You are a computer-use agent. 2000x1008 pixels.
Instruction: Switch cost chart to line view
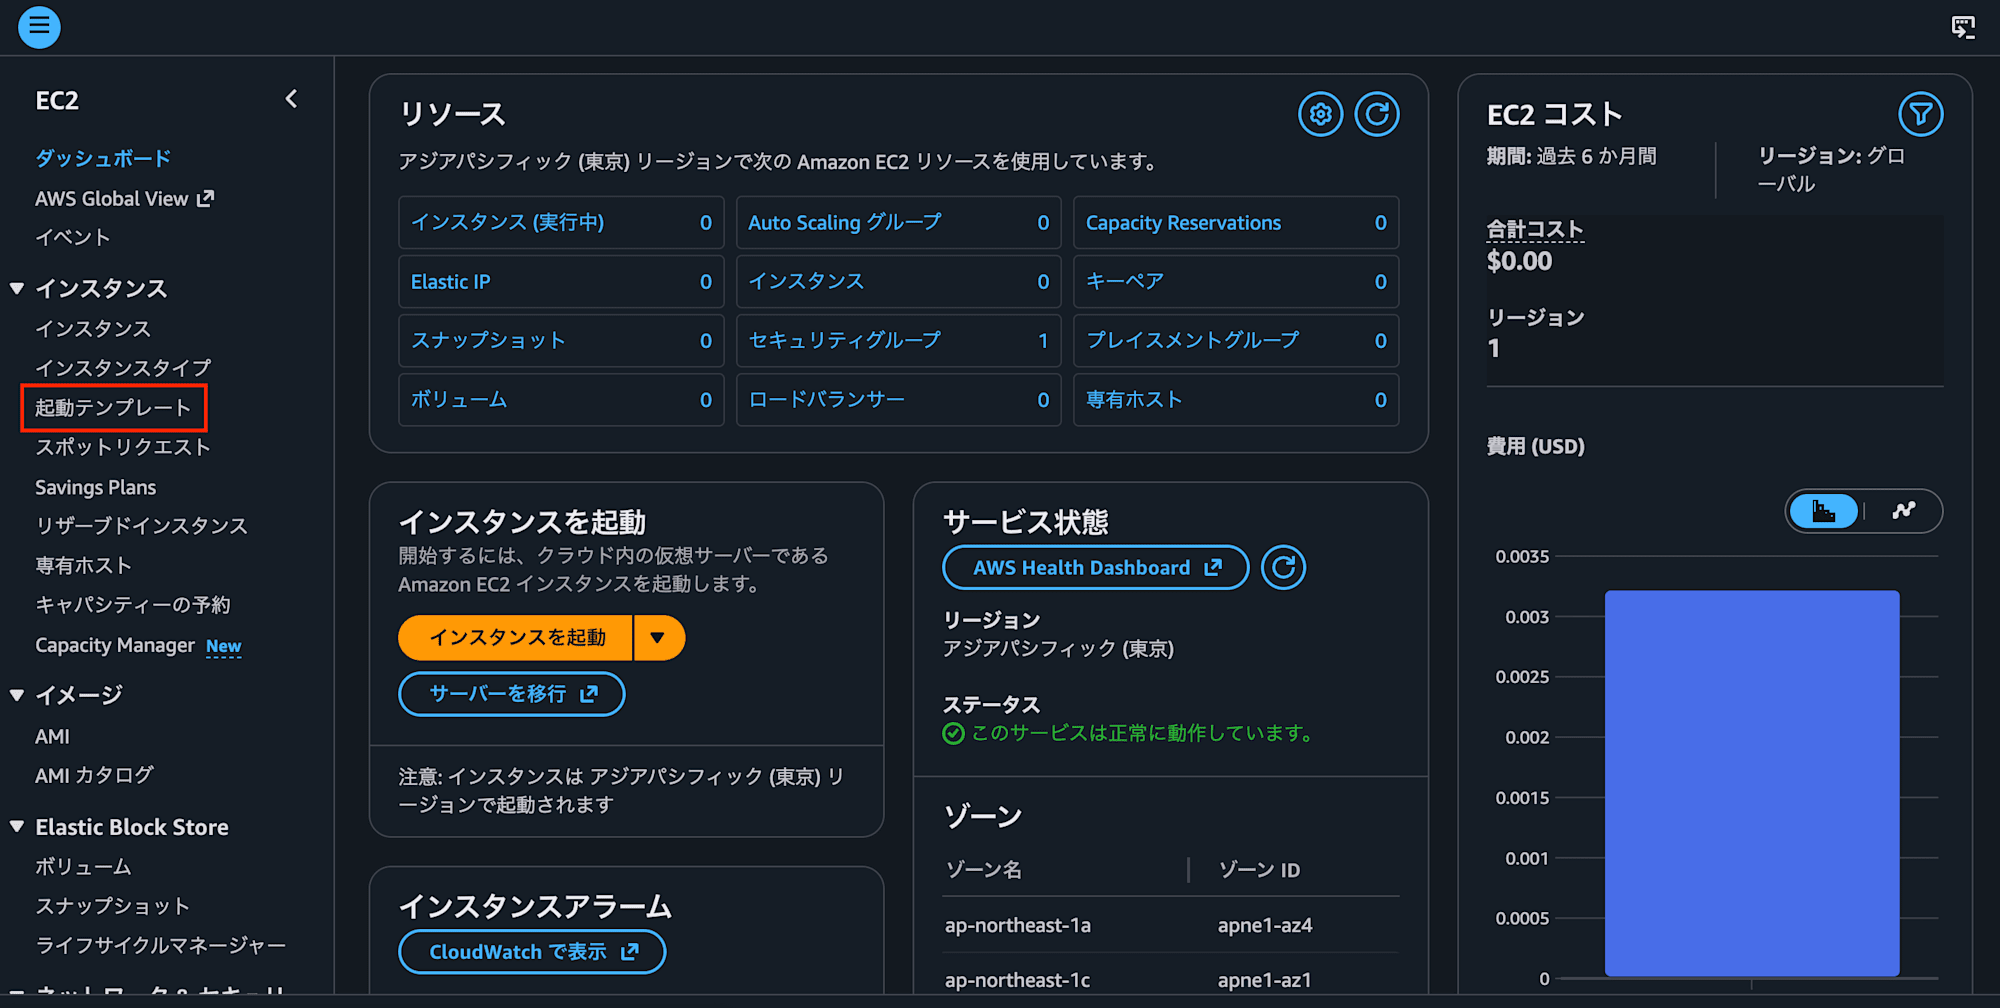tap(1903, 511)
